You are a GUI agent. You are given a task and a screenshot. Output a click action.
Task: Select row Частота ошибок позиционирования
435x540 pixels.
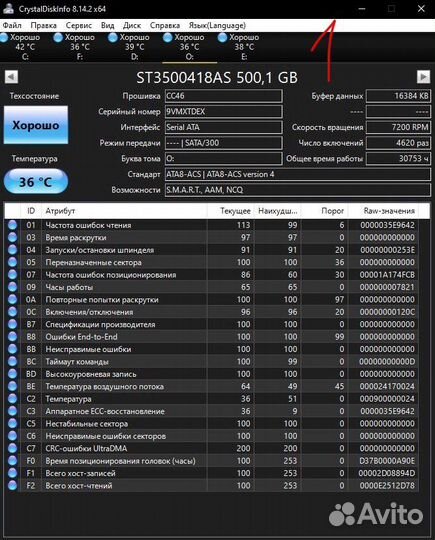[x=212, y=275]
